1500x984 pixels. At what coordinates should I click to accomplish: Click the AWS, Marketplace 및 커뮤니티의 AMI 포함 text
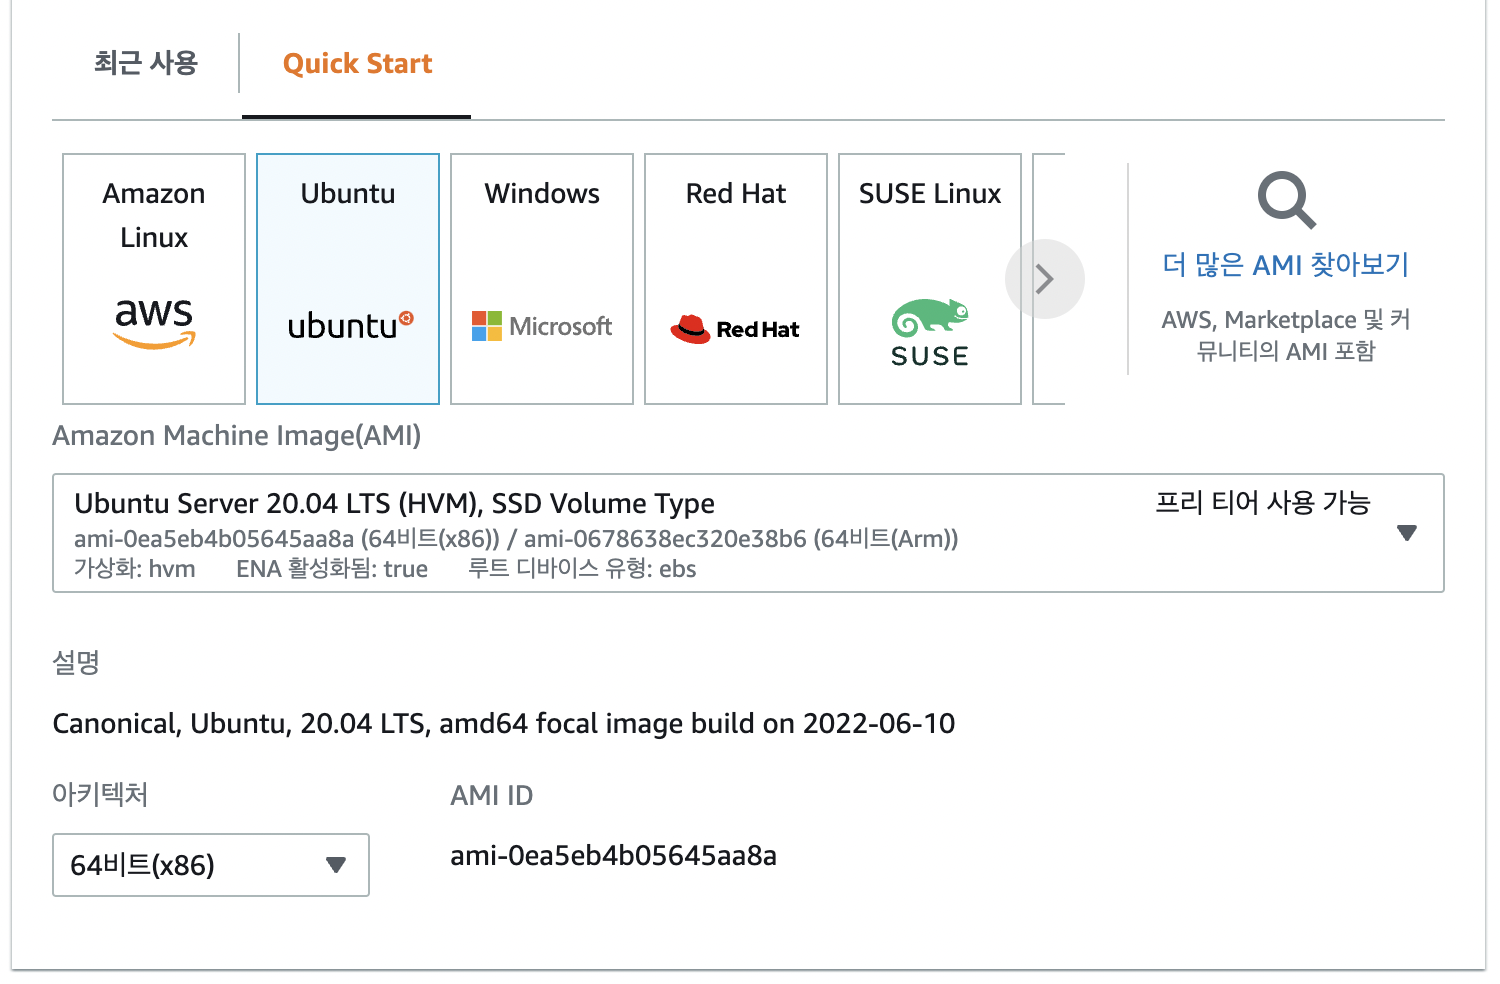click(x=1286, y=335)
